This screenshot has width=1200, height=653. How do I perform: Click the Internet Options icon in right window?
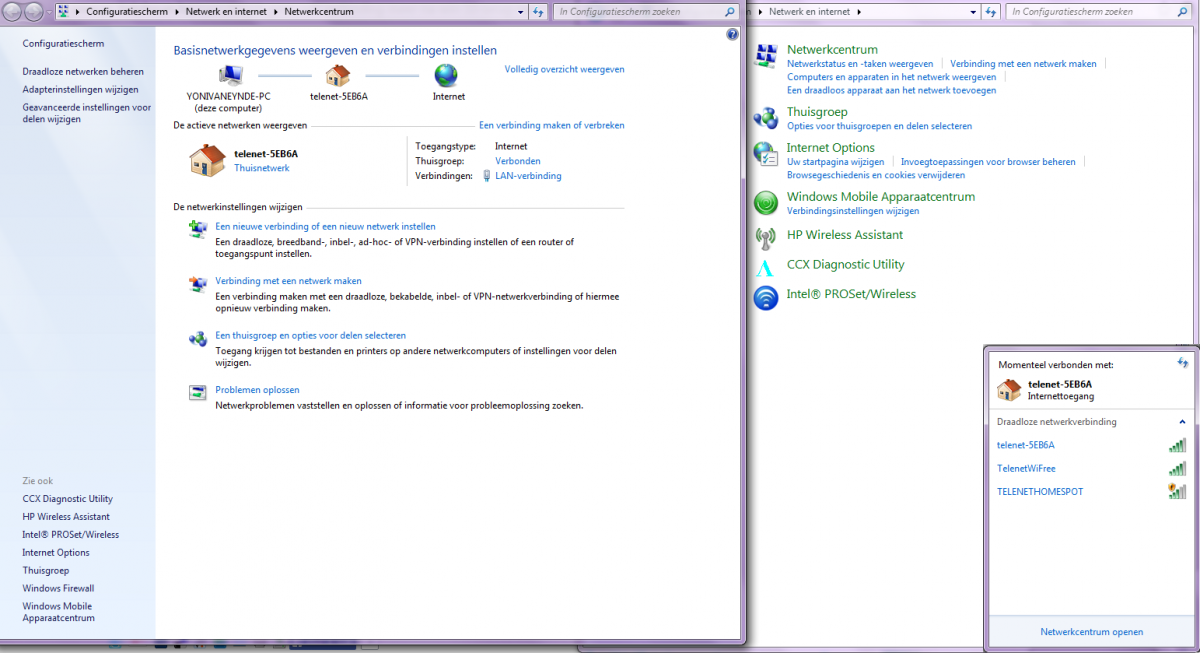766,154
